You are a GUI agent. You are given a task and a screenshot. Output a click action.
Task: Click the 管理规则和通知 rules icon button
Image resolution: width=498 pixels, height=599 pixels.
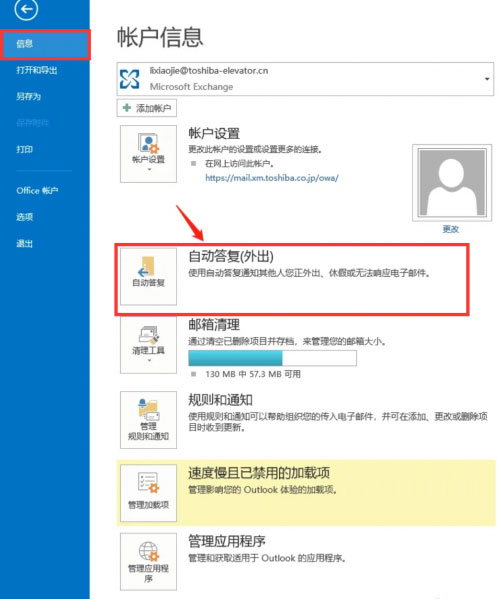pyautogui.click(x=148, y=419)
